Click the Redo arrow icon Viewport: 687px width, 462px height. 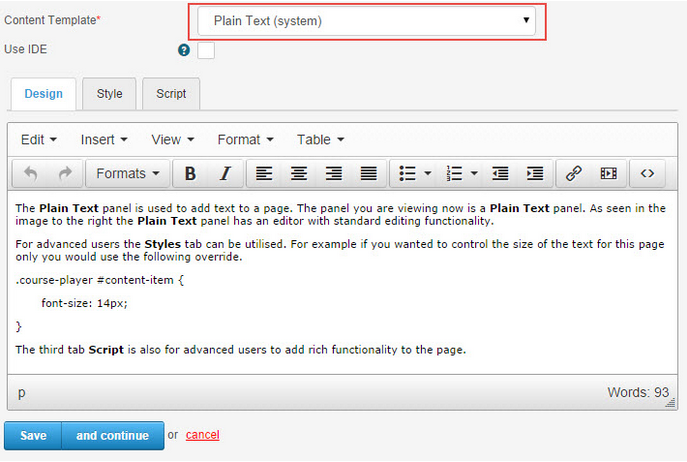point(65,173)
